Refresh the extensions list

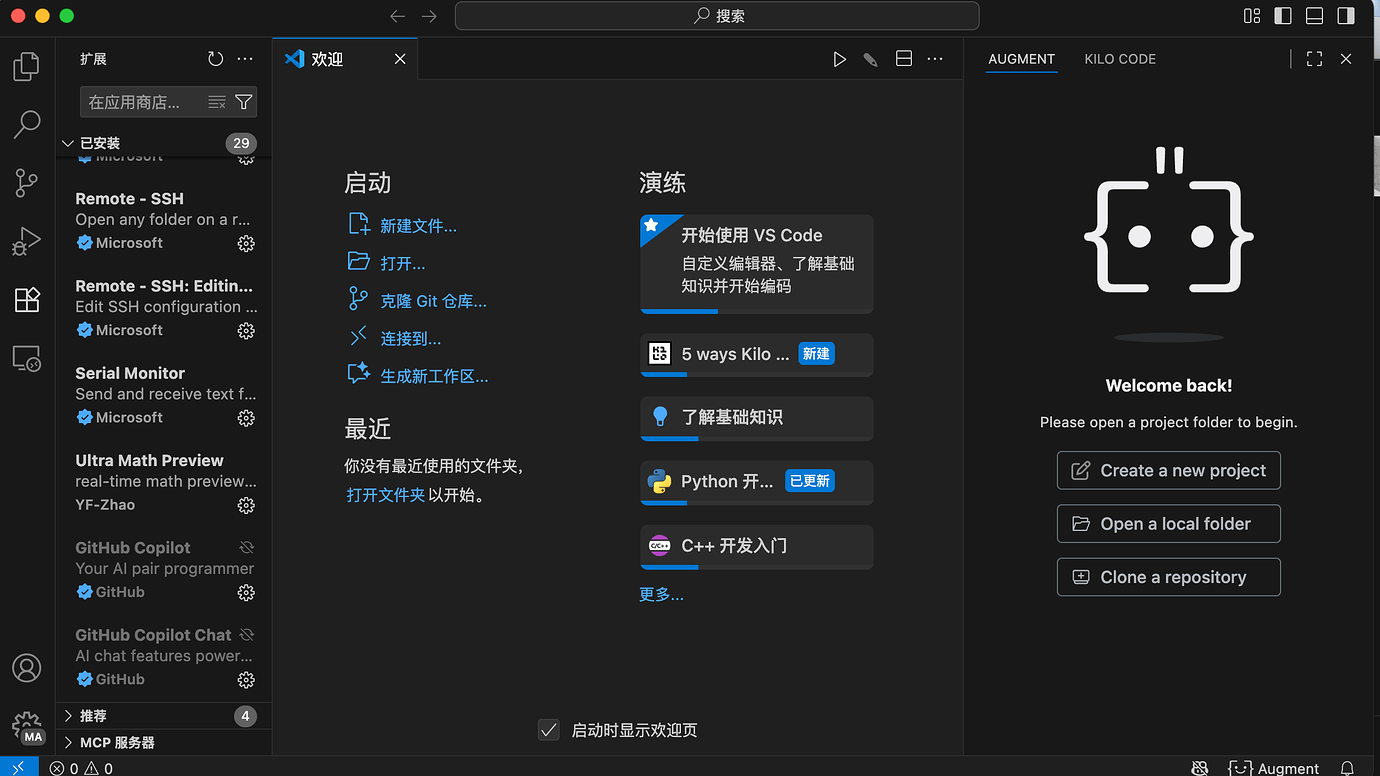coord(215,59)
